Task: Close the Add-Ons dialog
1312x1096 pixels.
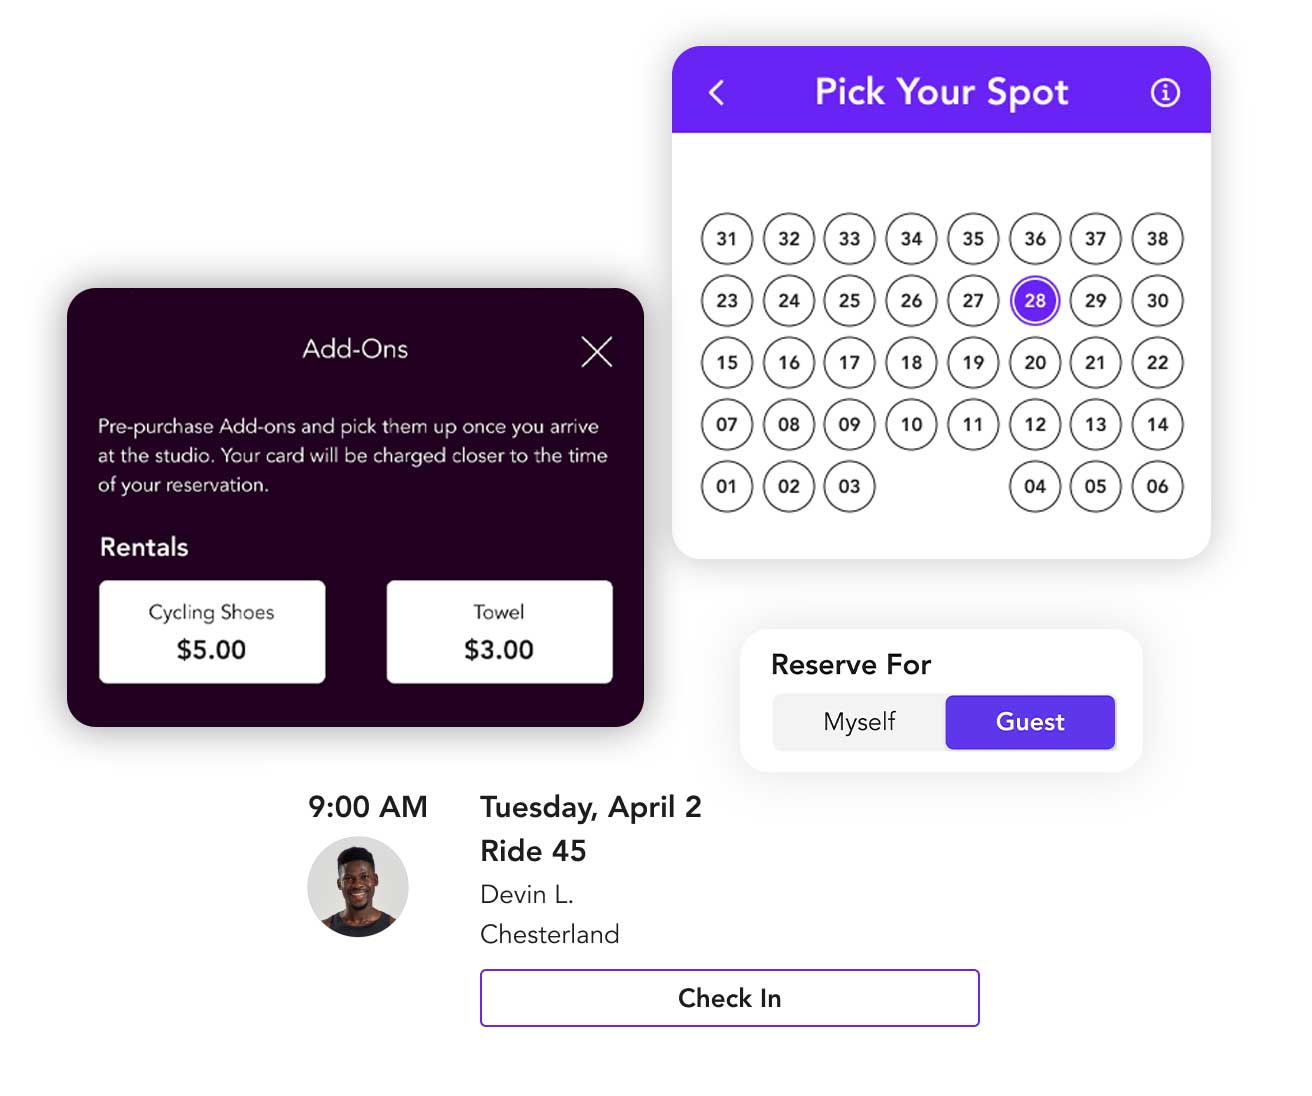Action: click(597, 351)
